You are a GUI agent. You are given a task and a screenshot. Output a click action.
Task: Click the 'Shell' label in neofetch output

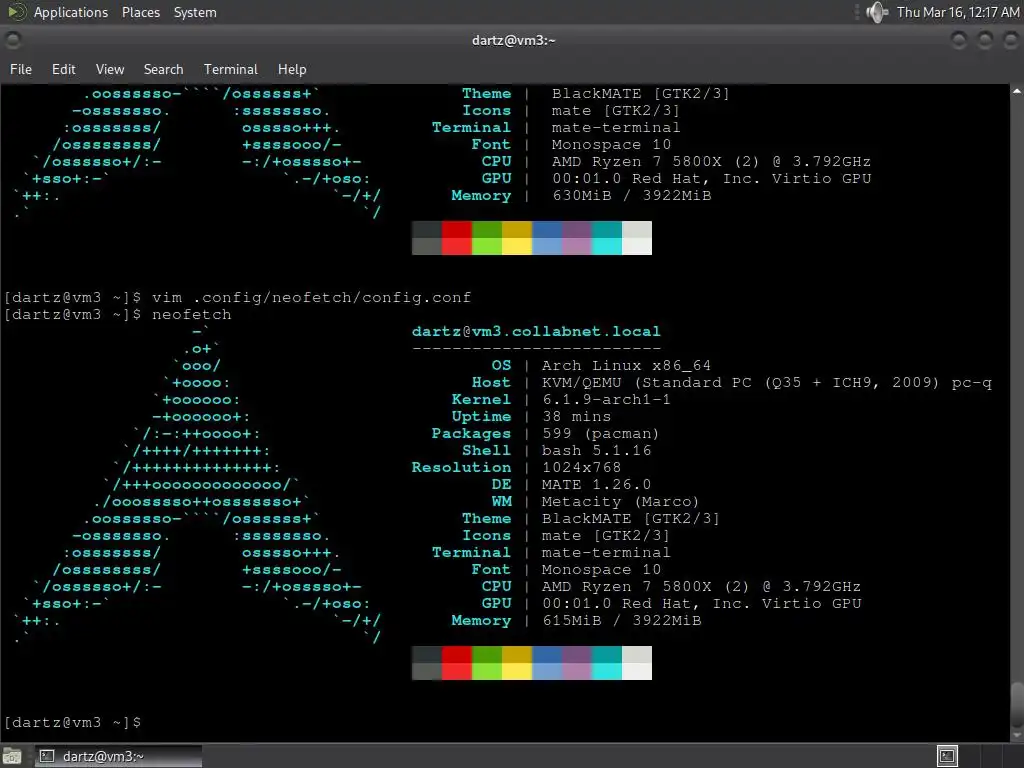(x=487, y=451)
